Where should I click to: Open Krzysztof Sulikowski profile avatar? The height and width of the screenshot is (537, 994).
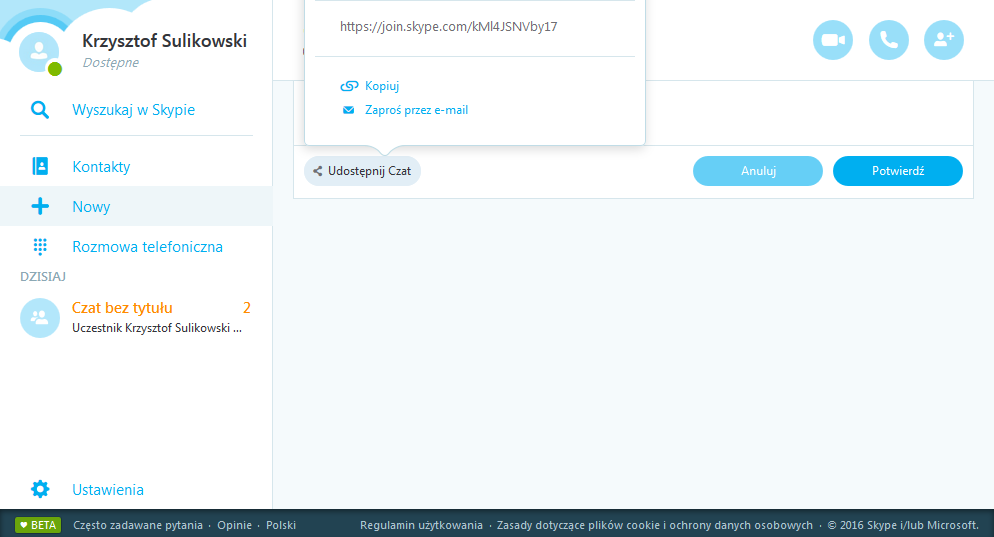coord(39,51)
